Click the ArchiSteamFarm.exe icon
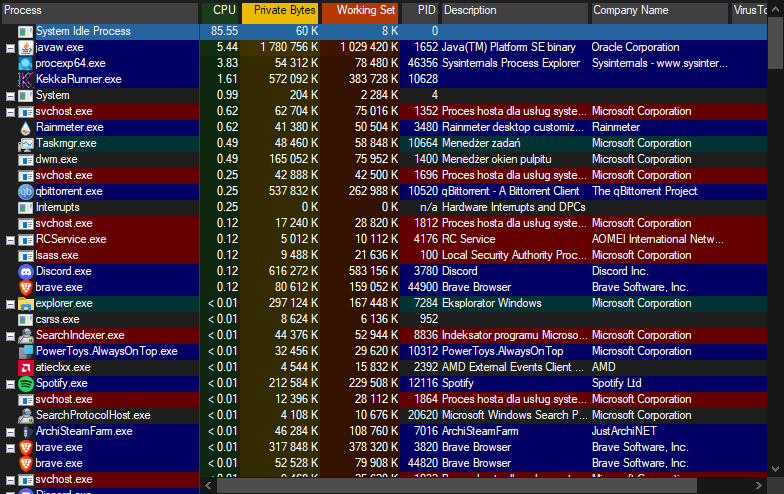Image resolution: width=784 pixels, height=494 pixels. coord(26,432)
